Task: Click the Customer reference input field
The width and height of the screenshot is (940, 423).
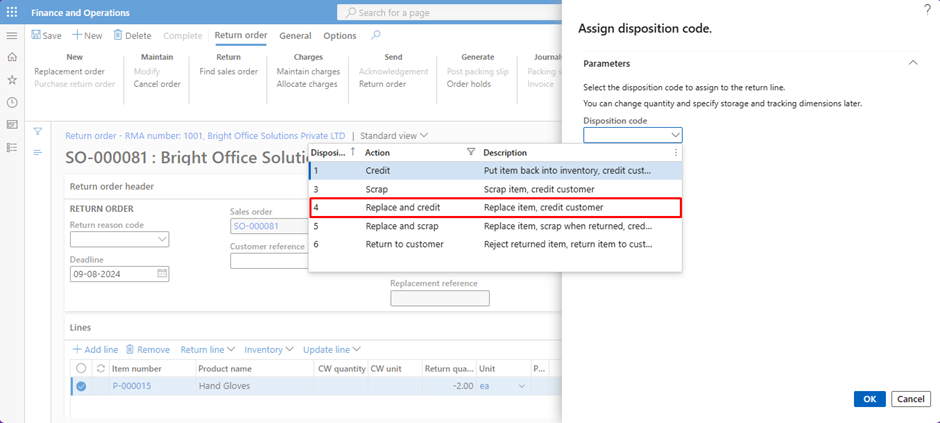Action: [x=269, y=261]
